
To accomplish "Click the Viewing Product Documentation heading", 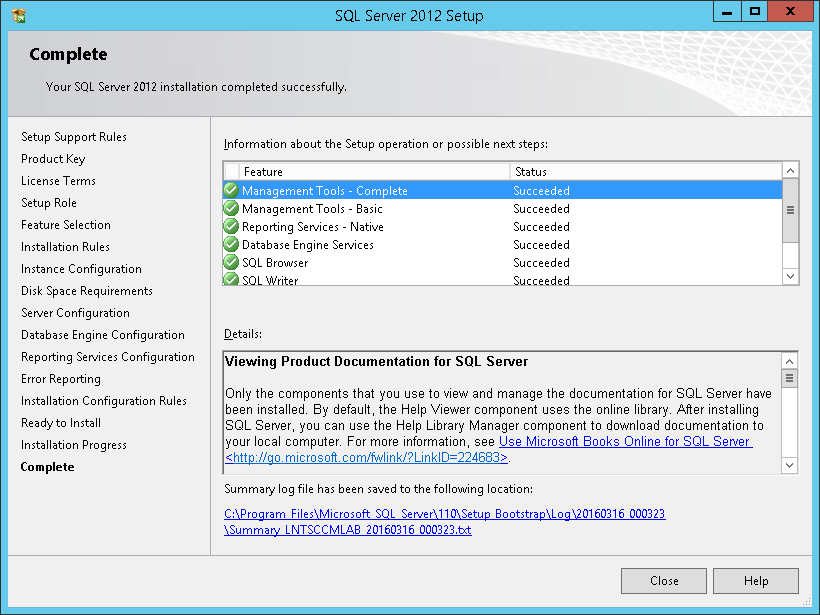I will [377, 361].
